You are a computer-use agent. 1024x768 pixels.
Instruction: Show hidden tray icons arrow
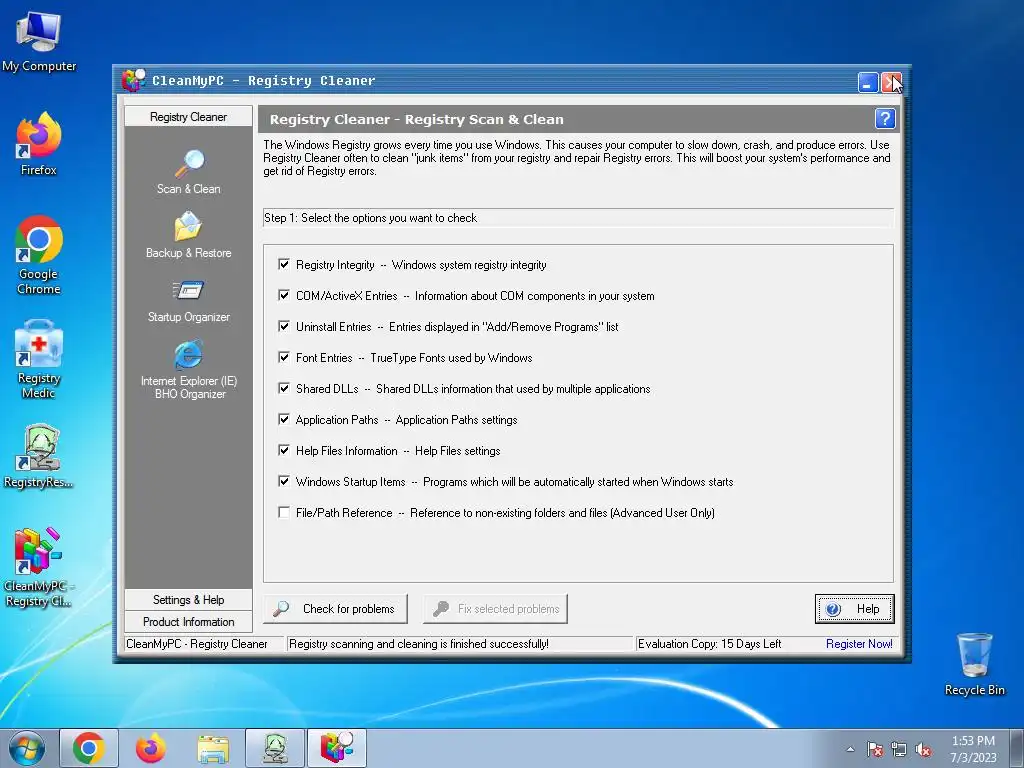click(x=850, y=750)
